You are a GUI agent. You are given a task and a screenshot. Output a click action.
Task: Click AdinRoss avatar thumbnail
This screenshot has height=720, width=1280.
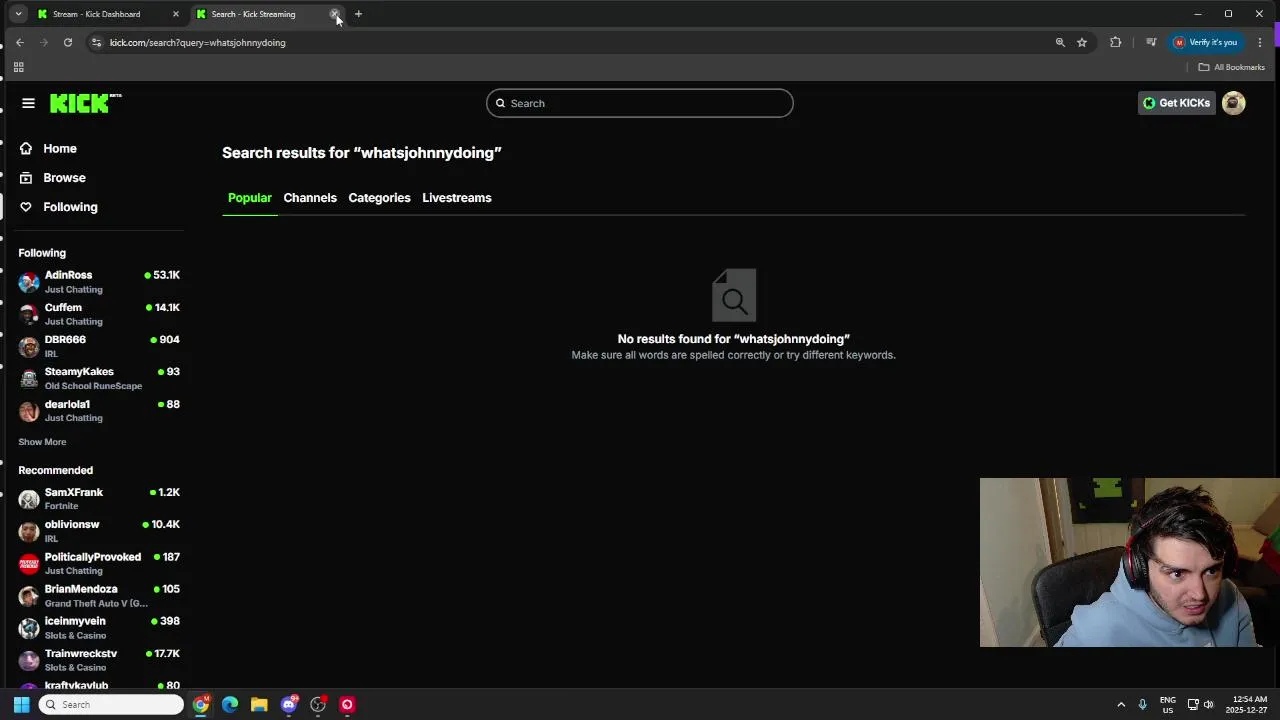[29, 282]
